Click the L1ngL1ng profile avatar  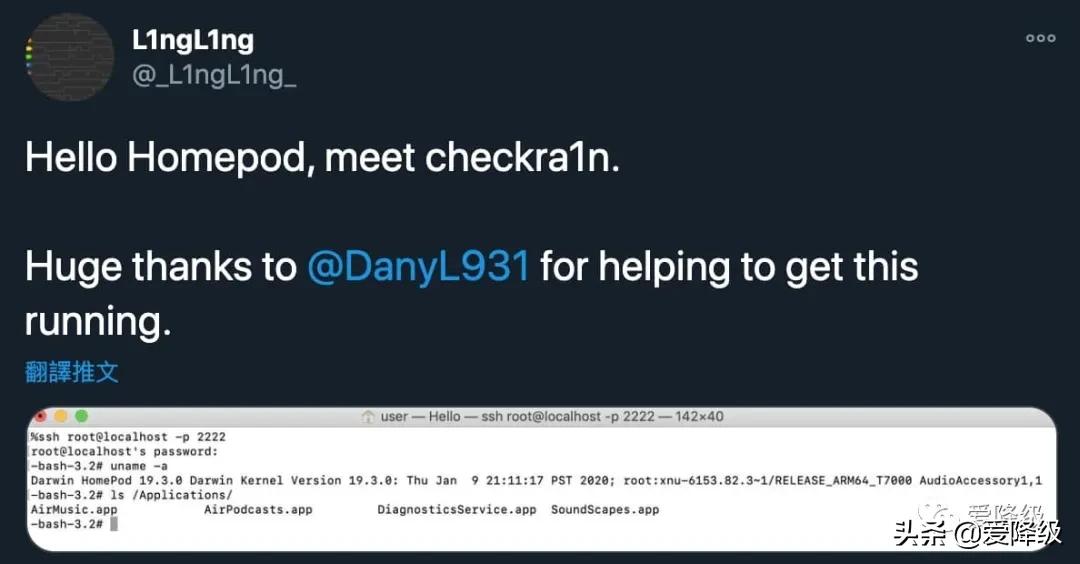click(70, 57)
